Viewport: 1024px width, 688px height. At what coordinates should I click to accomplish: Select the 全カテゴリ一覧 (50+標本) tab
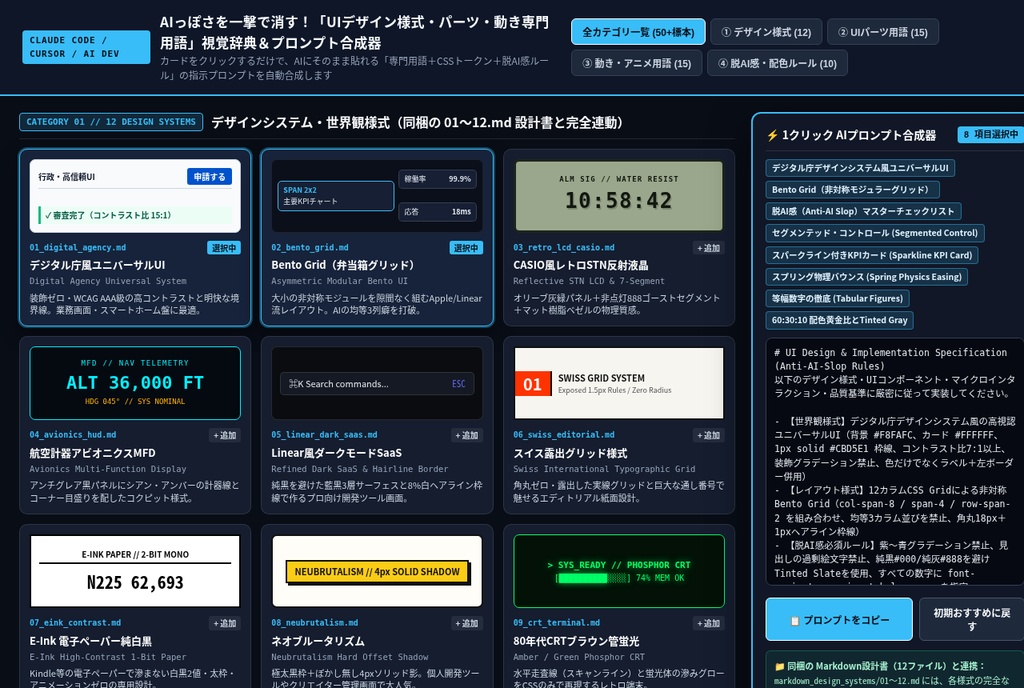tap(638, 32)
